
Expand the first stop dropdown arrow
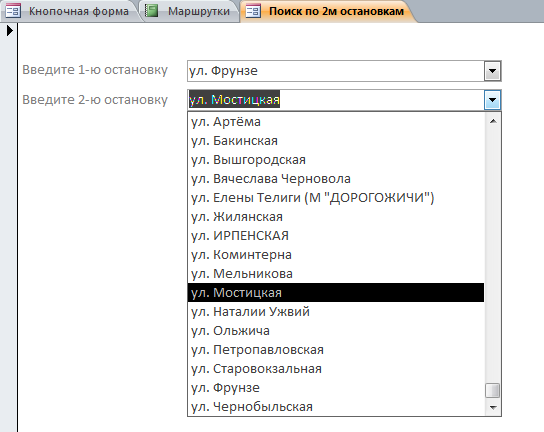point(492,71)
